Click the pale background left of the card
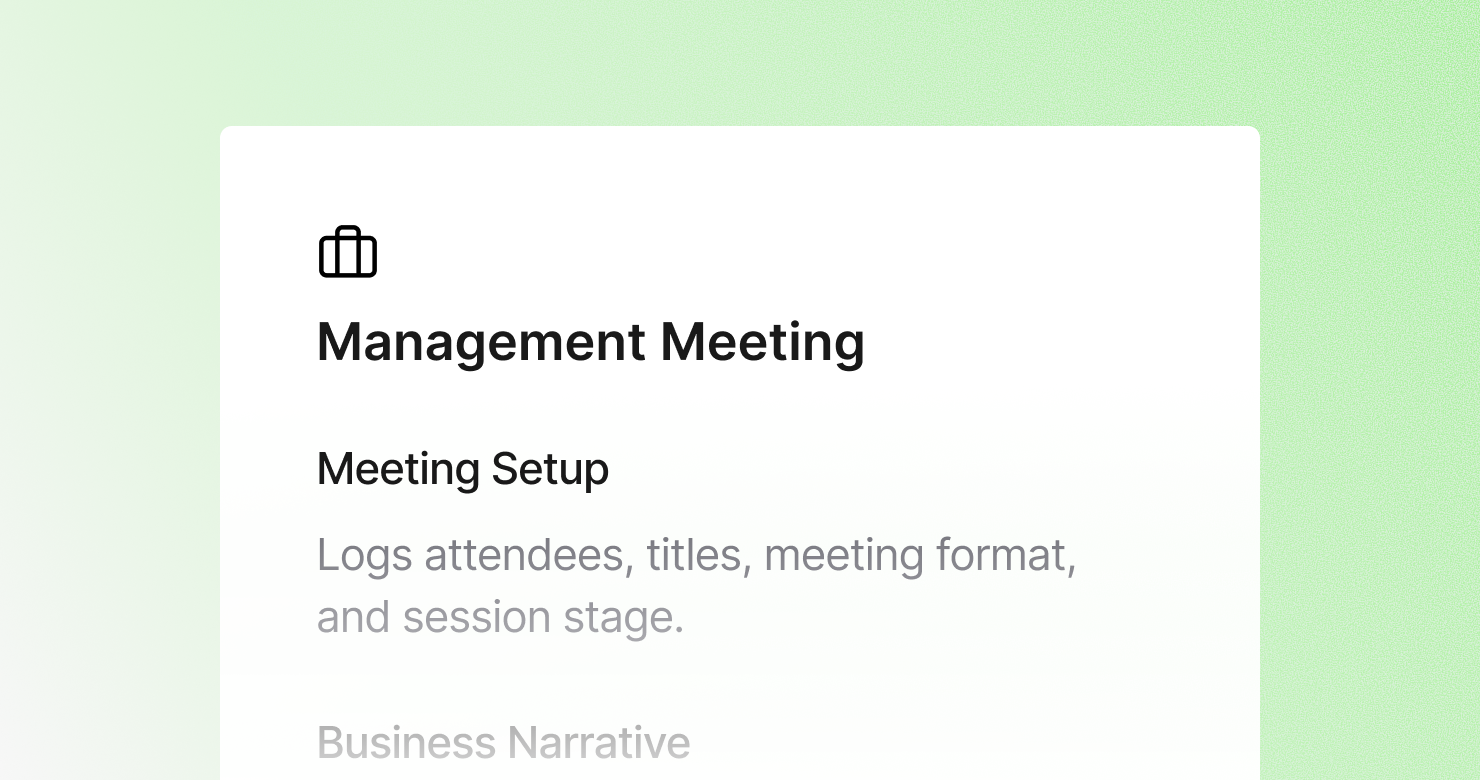1480x780 pixels. pyautogui.click(x=110, y=450)
